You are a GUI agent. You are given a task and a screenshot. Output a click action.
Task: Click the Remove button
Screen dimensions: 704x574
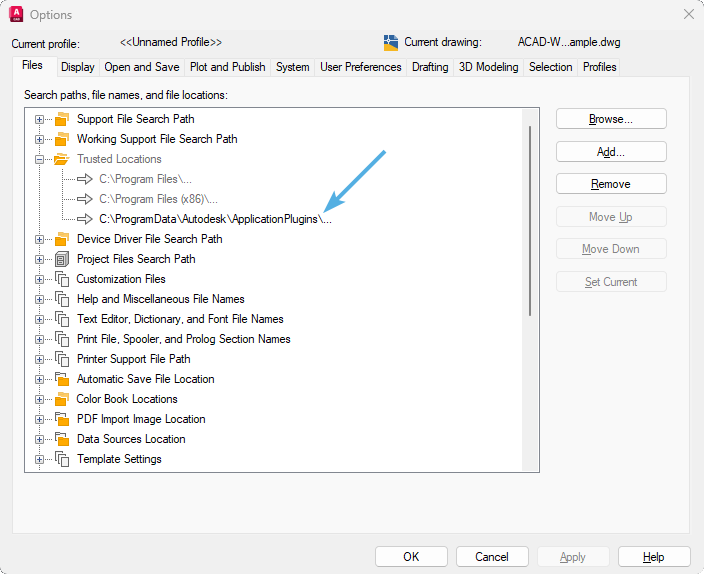611,184
